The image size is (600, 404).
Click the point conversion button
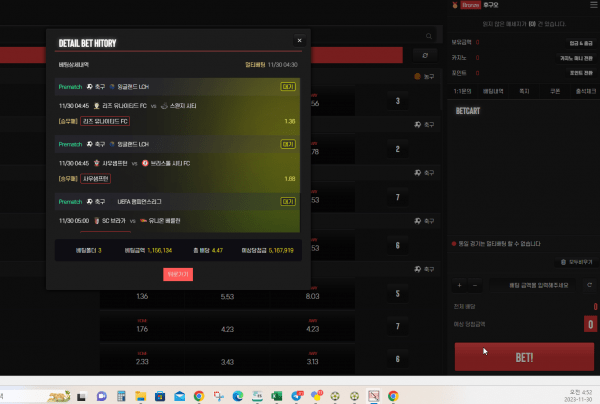tap(581, 73)
